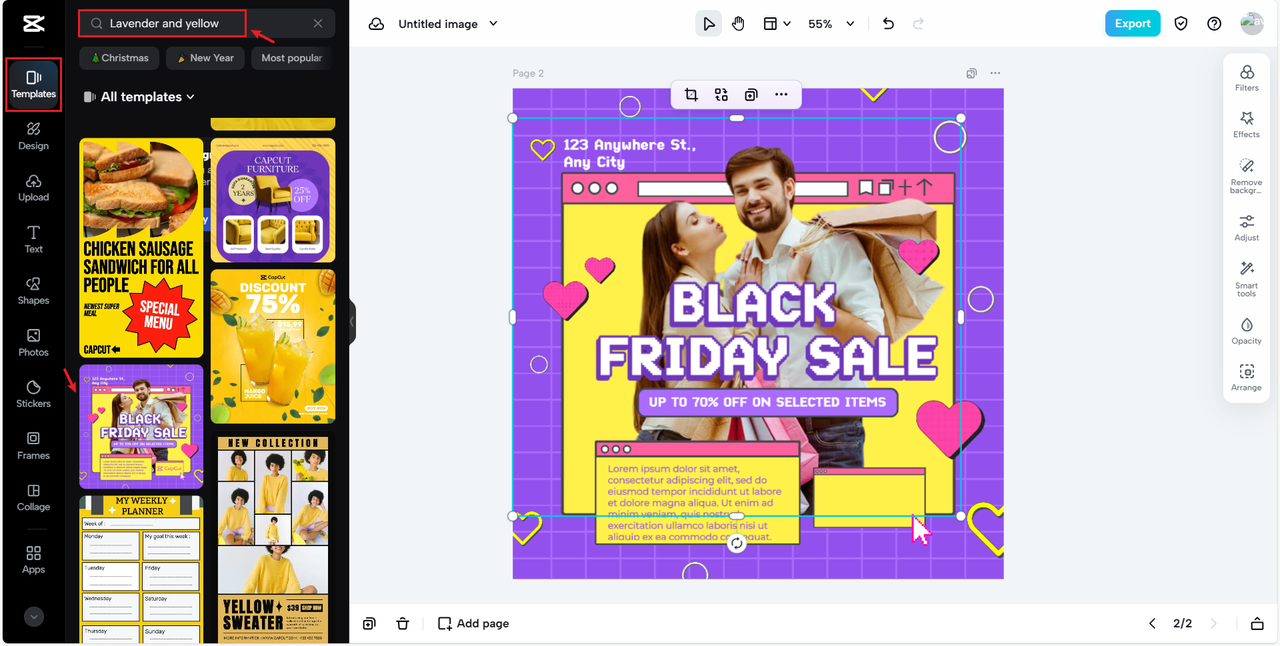Open the Upload sidebar panel
Screen dimensions: 1280x646
point(33,187)
